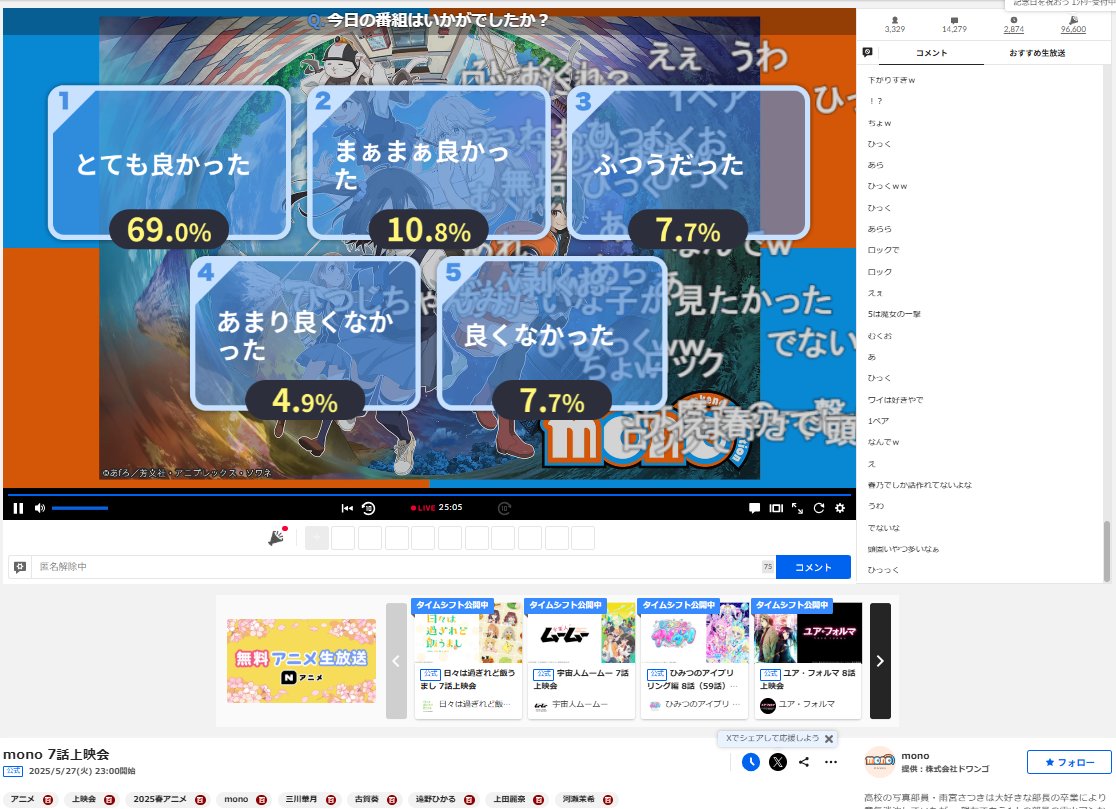Pause the live stream playback
Screen dimensions: 1116x809
[19, 508]
